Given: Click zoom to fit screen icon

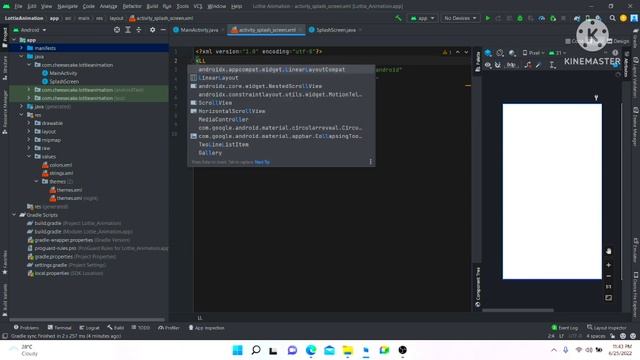Looking at the screenshot, I should [609, 298].
